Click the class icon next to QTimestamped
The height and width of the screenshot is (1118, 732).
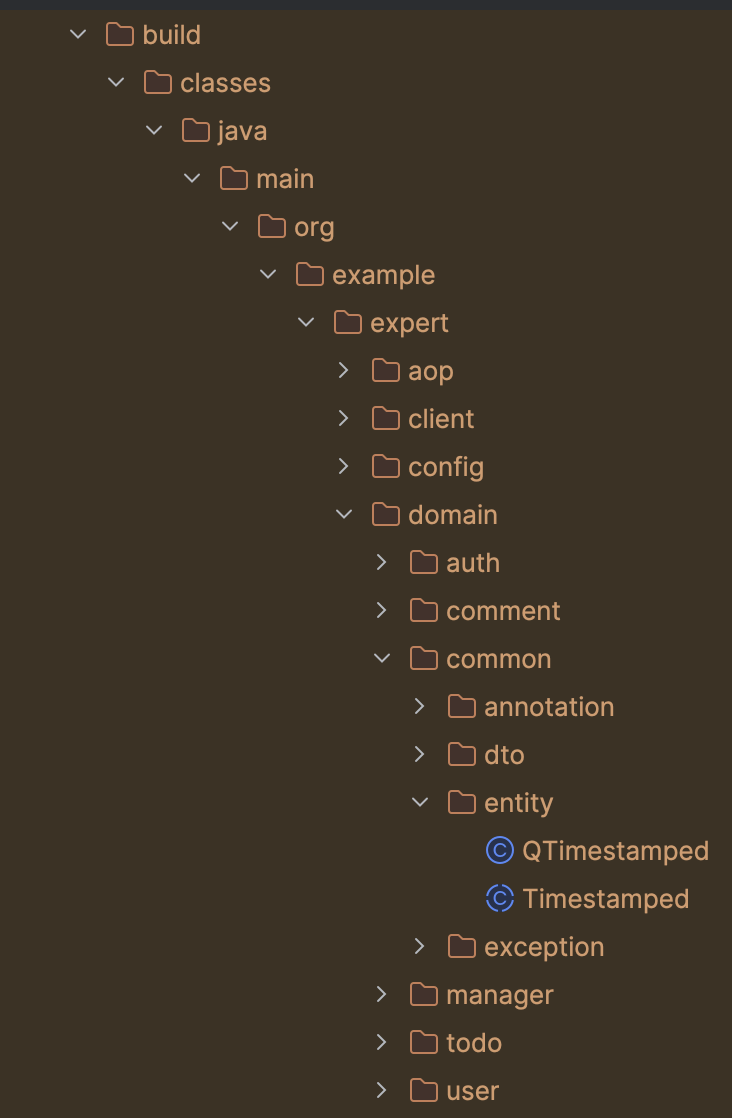pos(499,851)
